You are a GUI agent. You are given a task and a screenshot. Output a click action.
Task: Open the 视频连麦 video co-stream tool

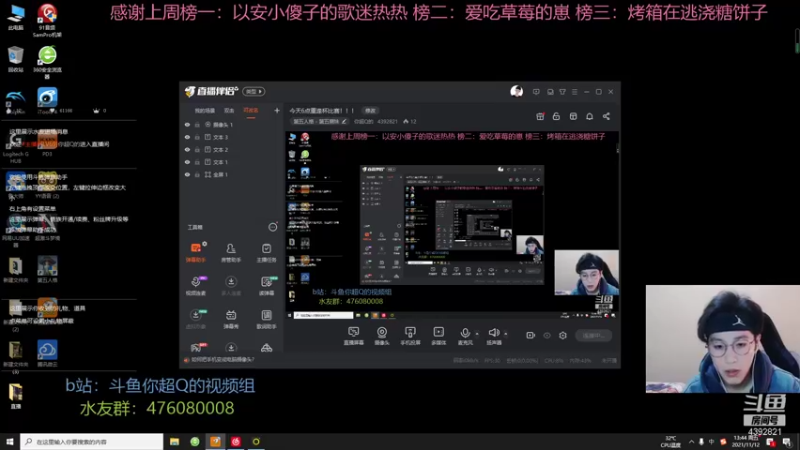195,286
